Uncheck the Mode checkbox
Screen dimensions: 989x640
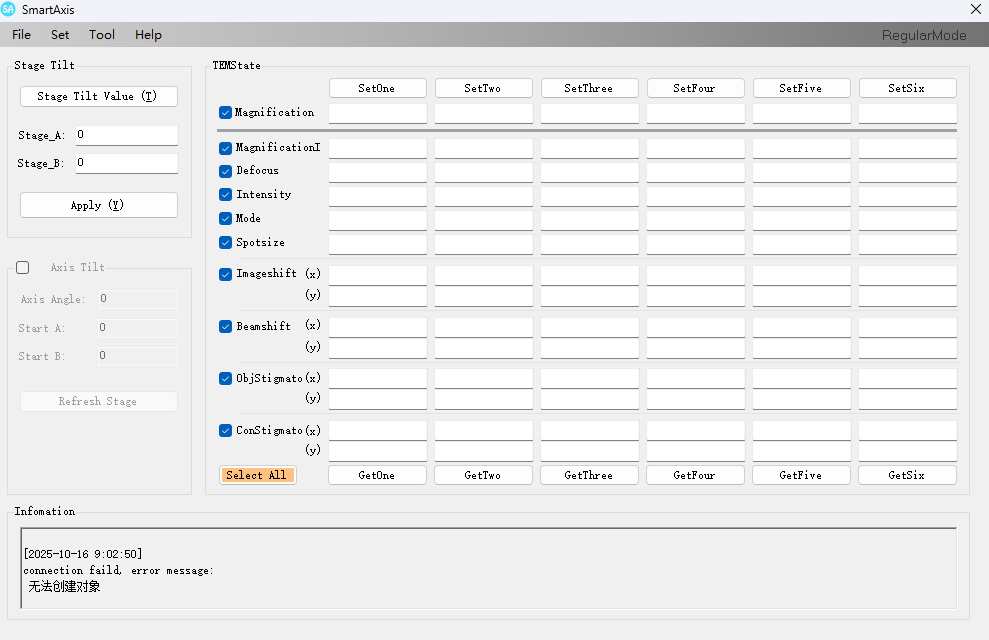pos(225,218)
